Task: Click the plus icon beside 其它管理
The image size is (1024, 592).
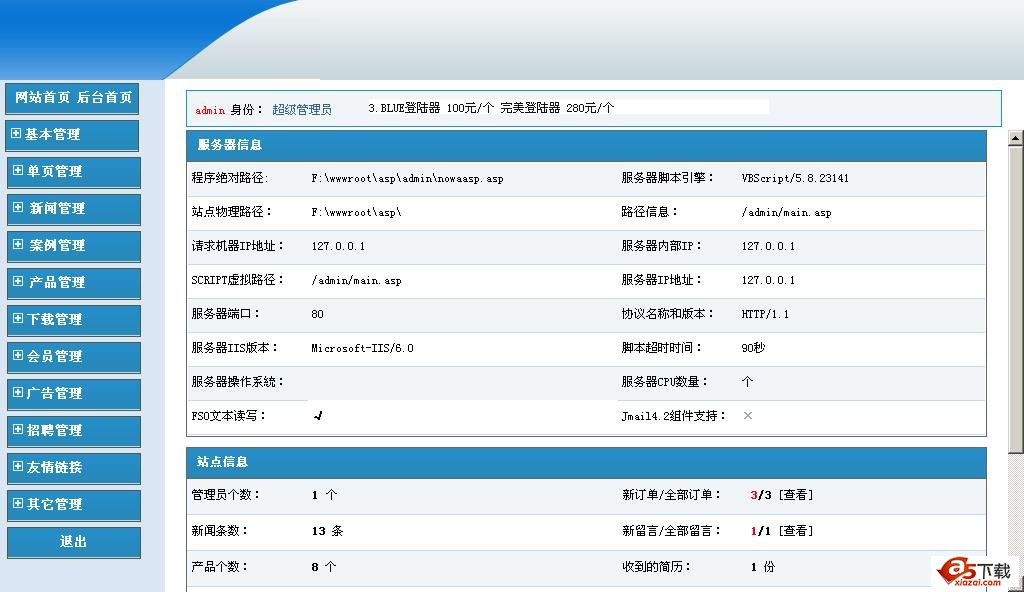Action: tap(18, 504)
